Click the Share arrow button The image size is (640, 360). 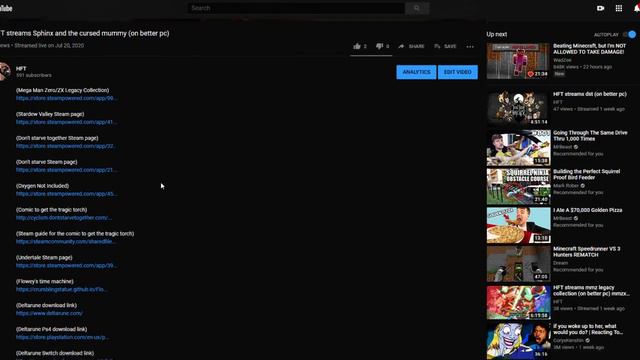point(411,46)
